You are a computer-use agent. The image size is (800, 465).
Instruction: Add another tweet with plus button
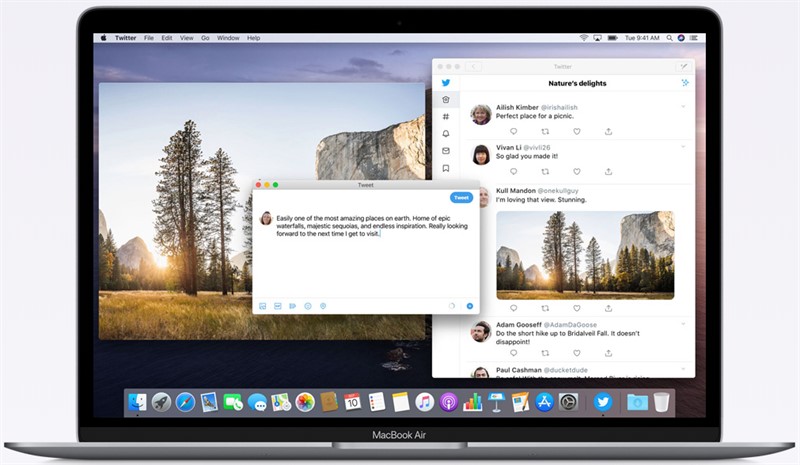coord(470,306)
